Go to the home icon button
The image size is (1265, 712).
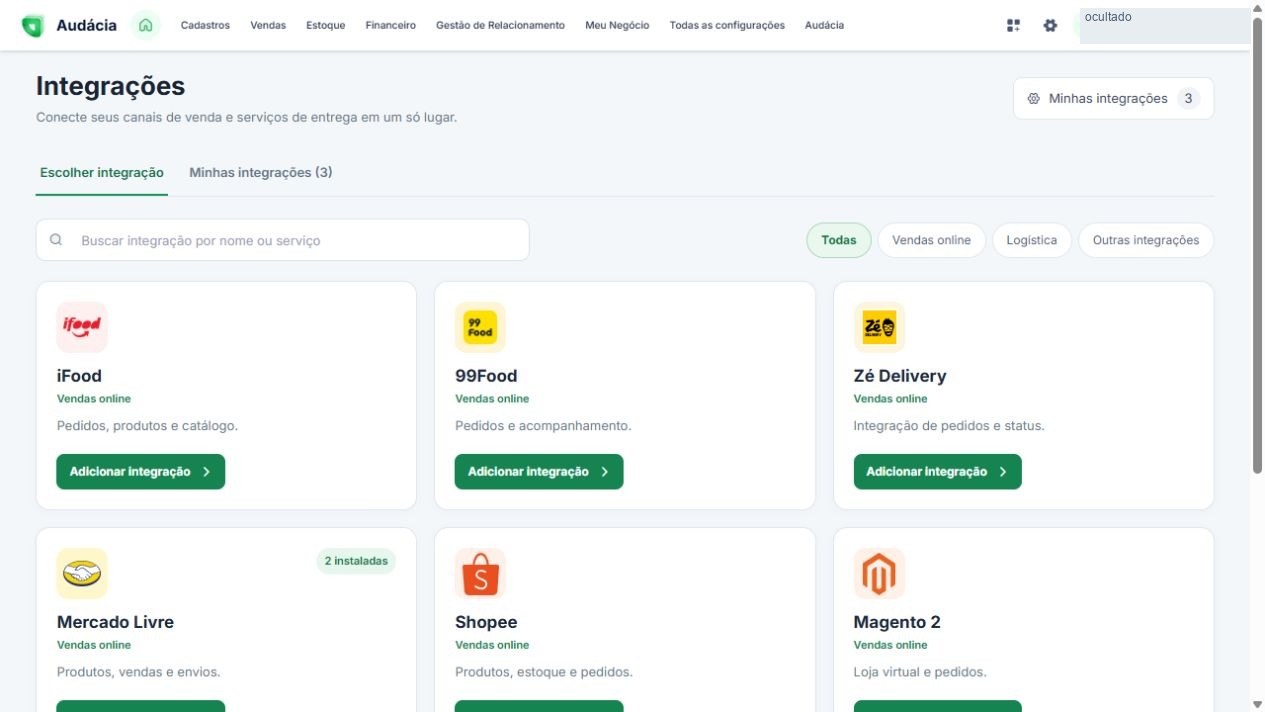(146, 26)
